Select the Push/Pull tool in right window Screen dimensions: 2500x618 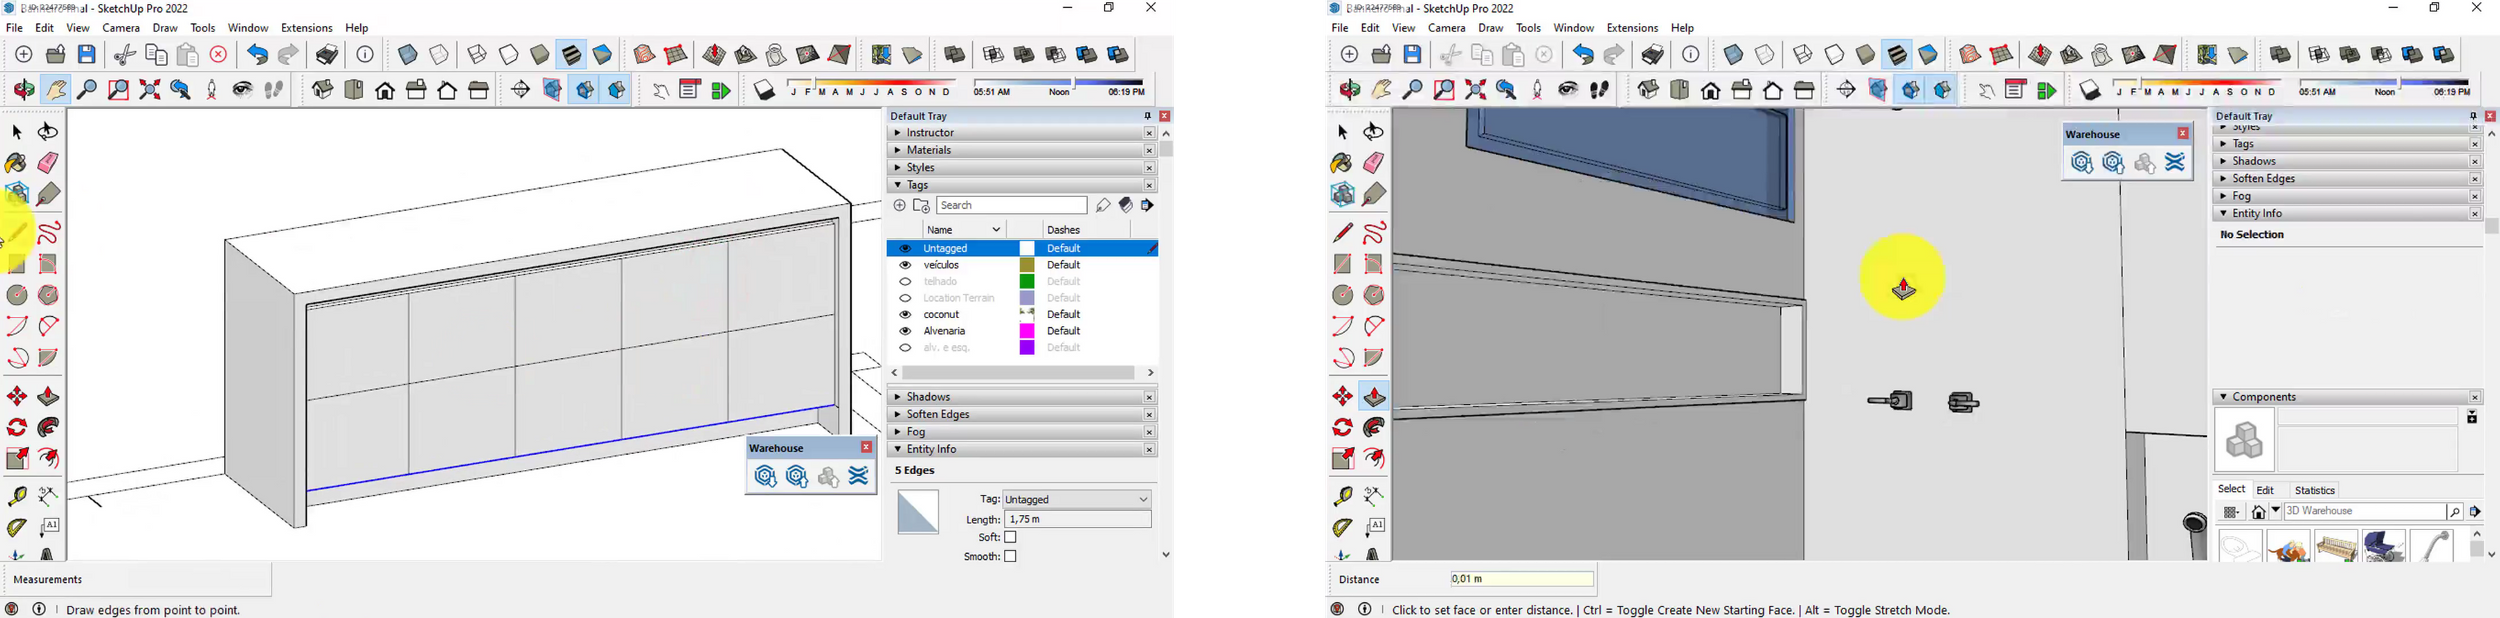1374,397
